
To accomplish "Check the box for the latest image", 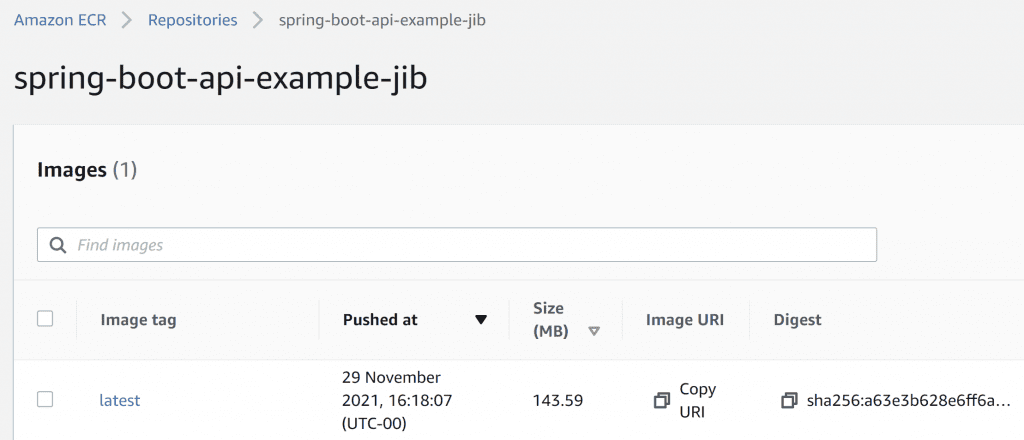I will pos(45,399).
